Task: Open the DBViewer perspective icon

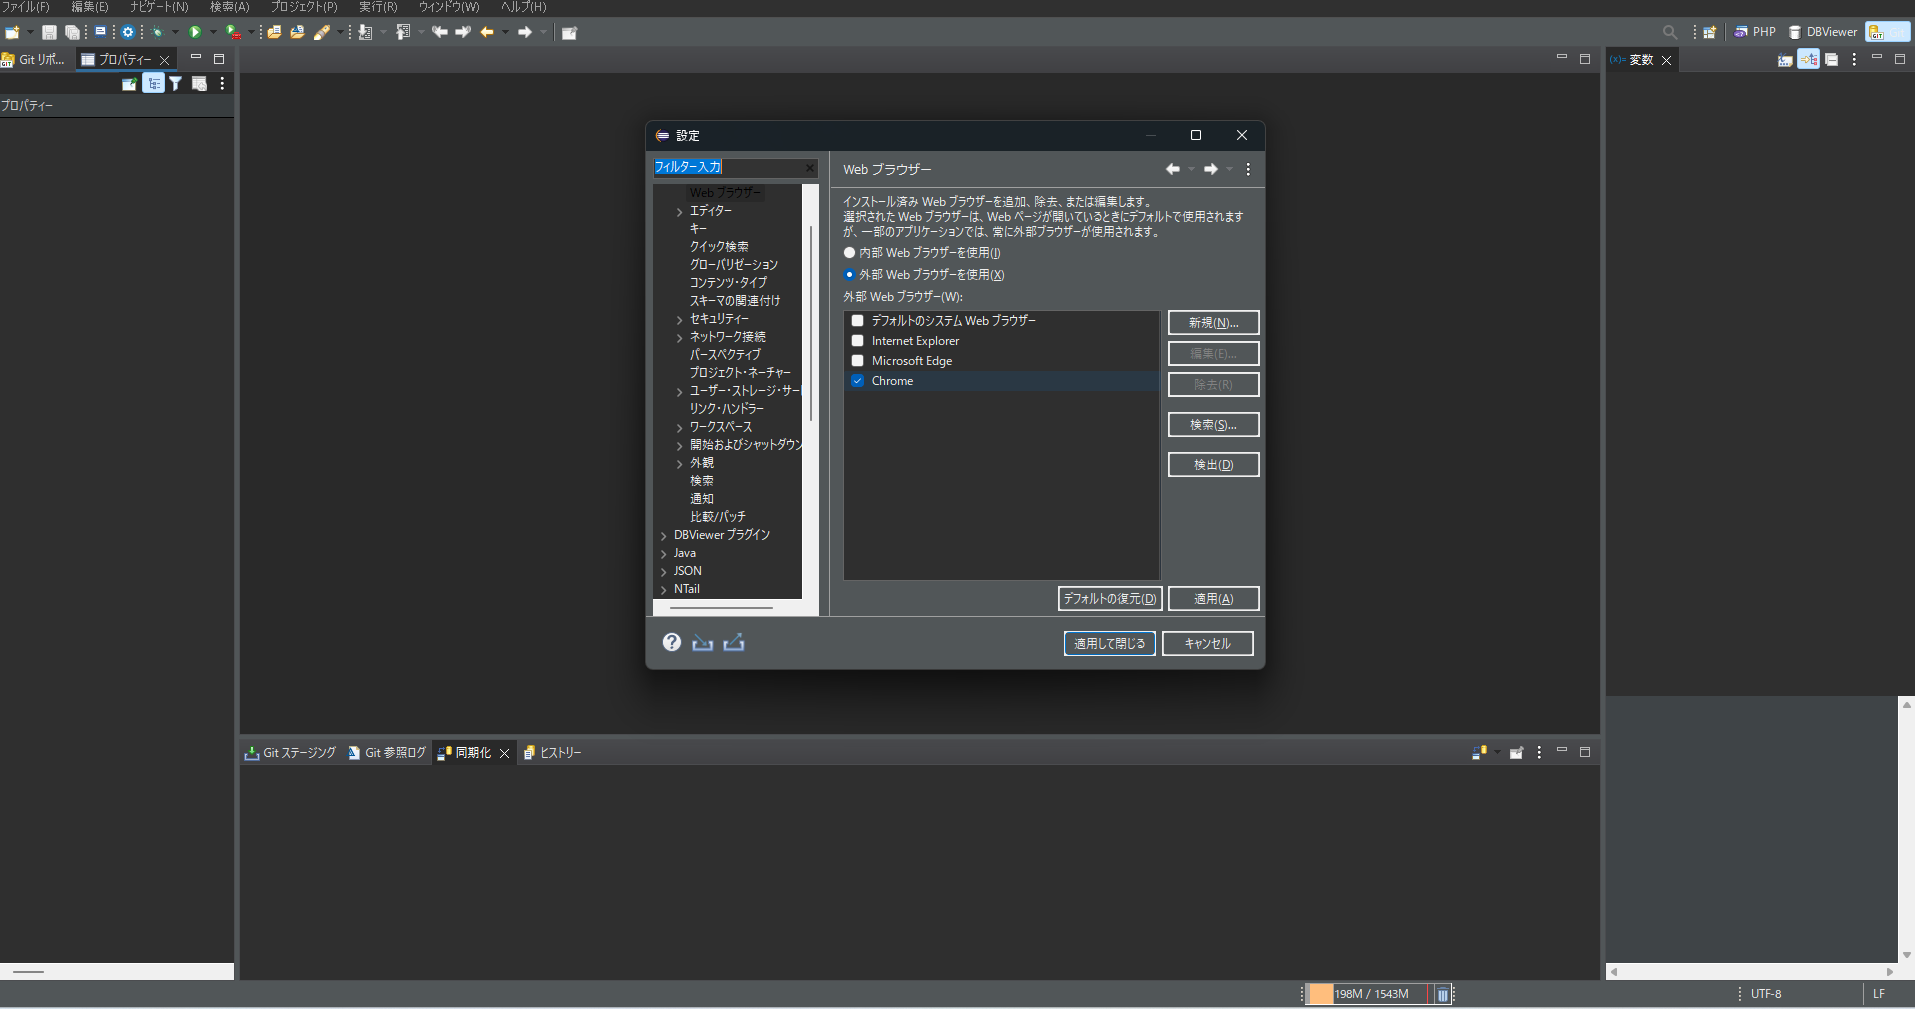Action: tap(1822, 31)
